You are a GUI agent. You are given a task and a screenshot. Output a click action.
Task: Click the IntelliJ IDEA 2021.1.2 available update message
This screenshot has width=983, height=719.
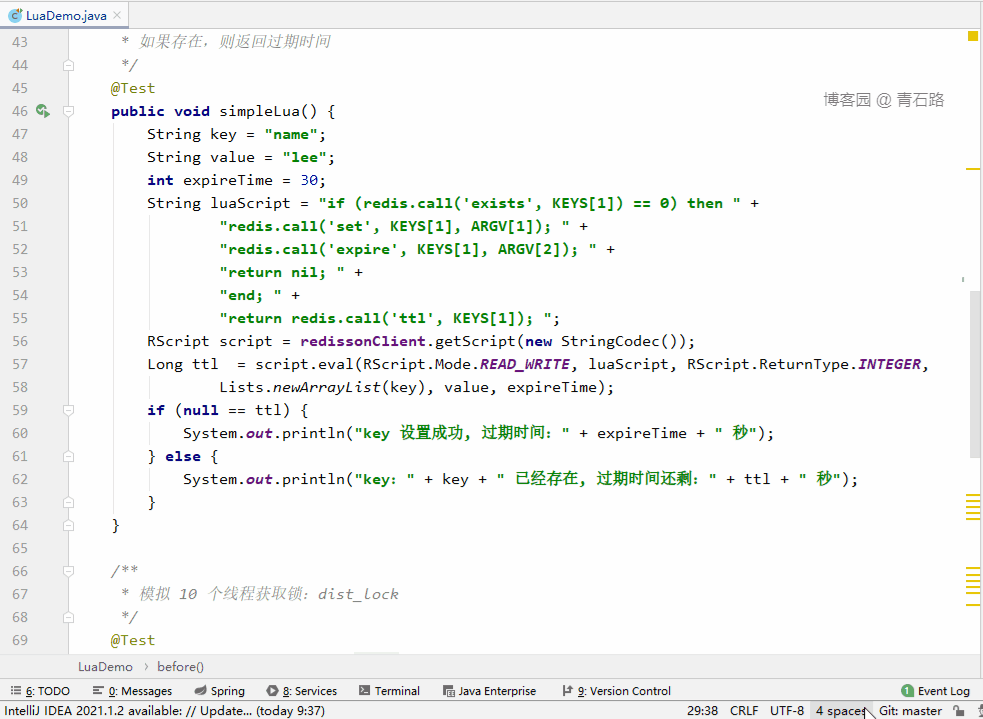(x=165, y=710)
